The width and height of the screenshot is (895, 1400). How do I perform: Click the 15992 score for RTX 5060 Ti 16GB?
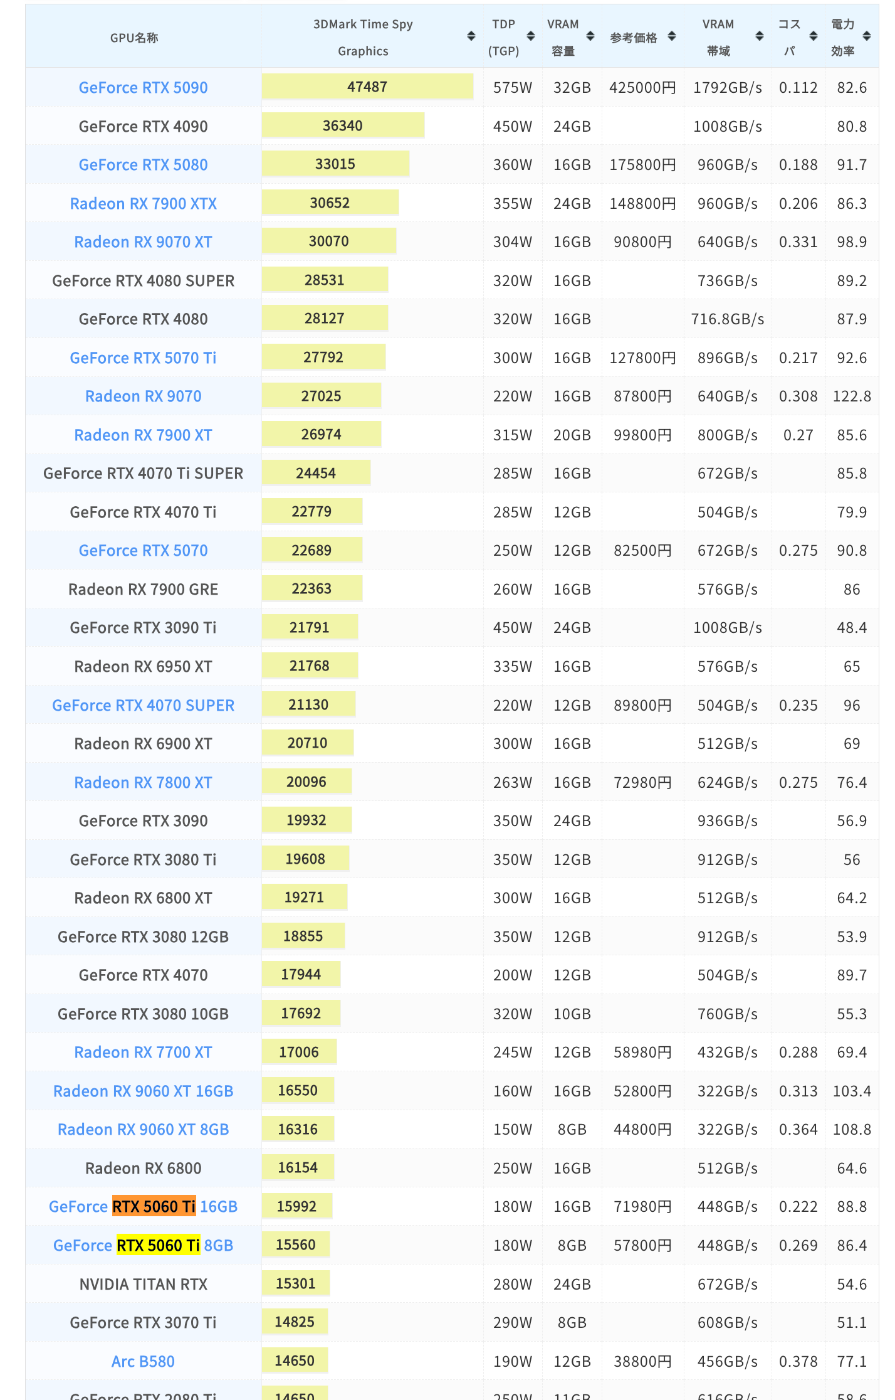tap(297, 1206)
